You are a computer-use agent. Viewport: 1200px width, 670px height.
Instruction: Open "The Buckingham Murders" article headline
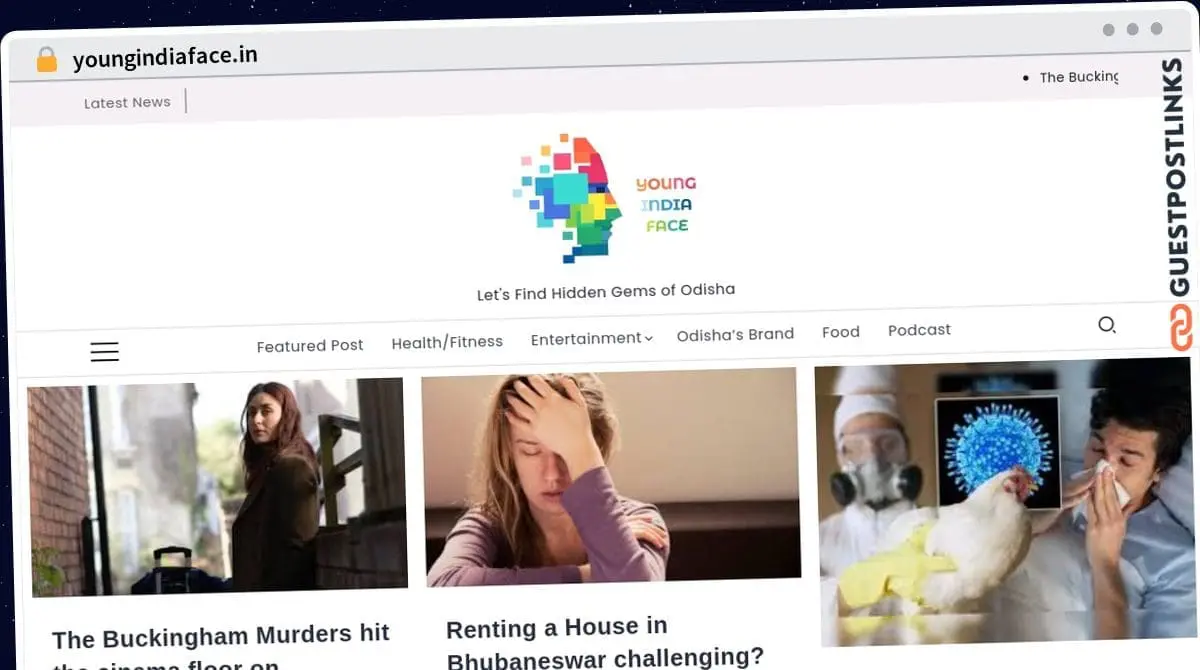pos(220,648)
